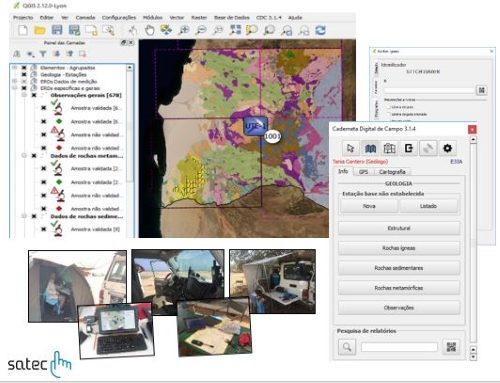
Task: Click the Nova station button
Action: [x=369, y=206]
